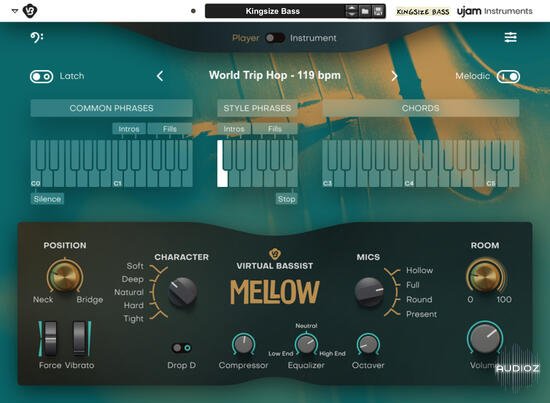Go to next style with right chevron

point(394,76)
